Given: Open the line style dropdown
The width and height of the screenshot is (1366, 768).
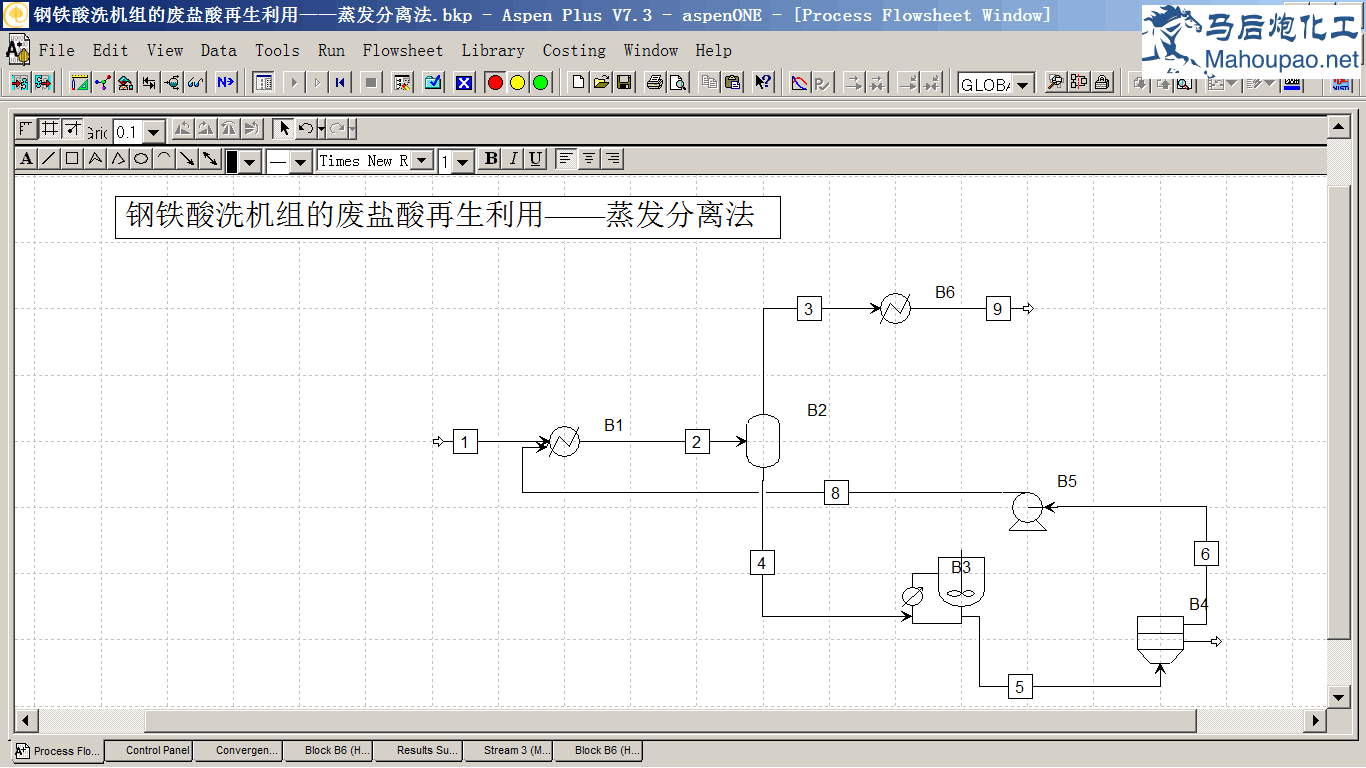Looking at the screenshot, I should 300,162.
